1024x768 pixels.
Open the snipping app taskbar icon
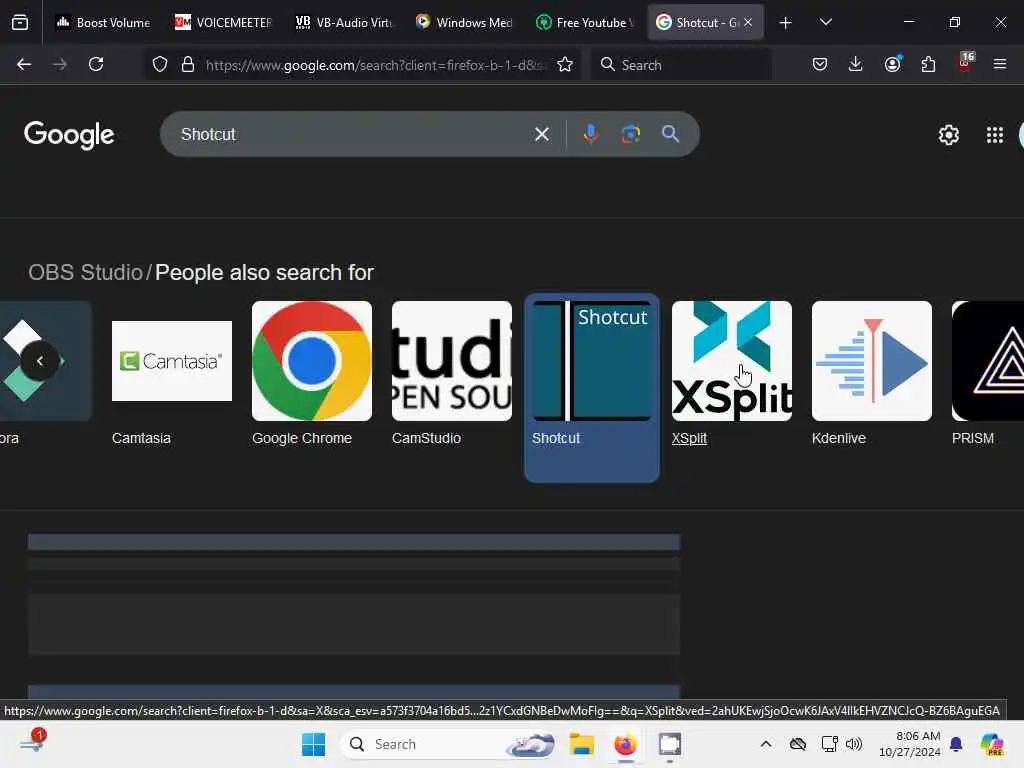pos(670,744)
